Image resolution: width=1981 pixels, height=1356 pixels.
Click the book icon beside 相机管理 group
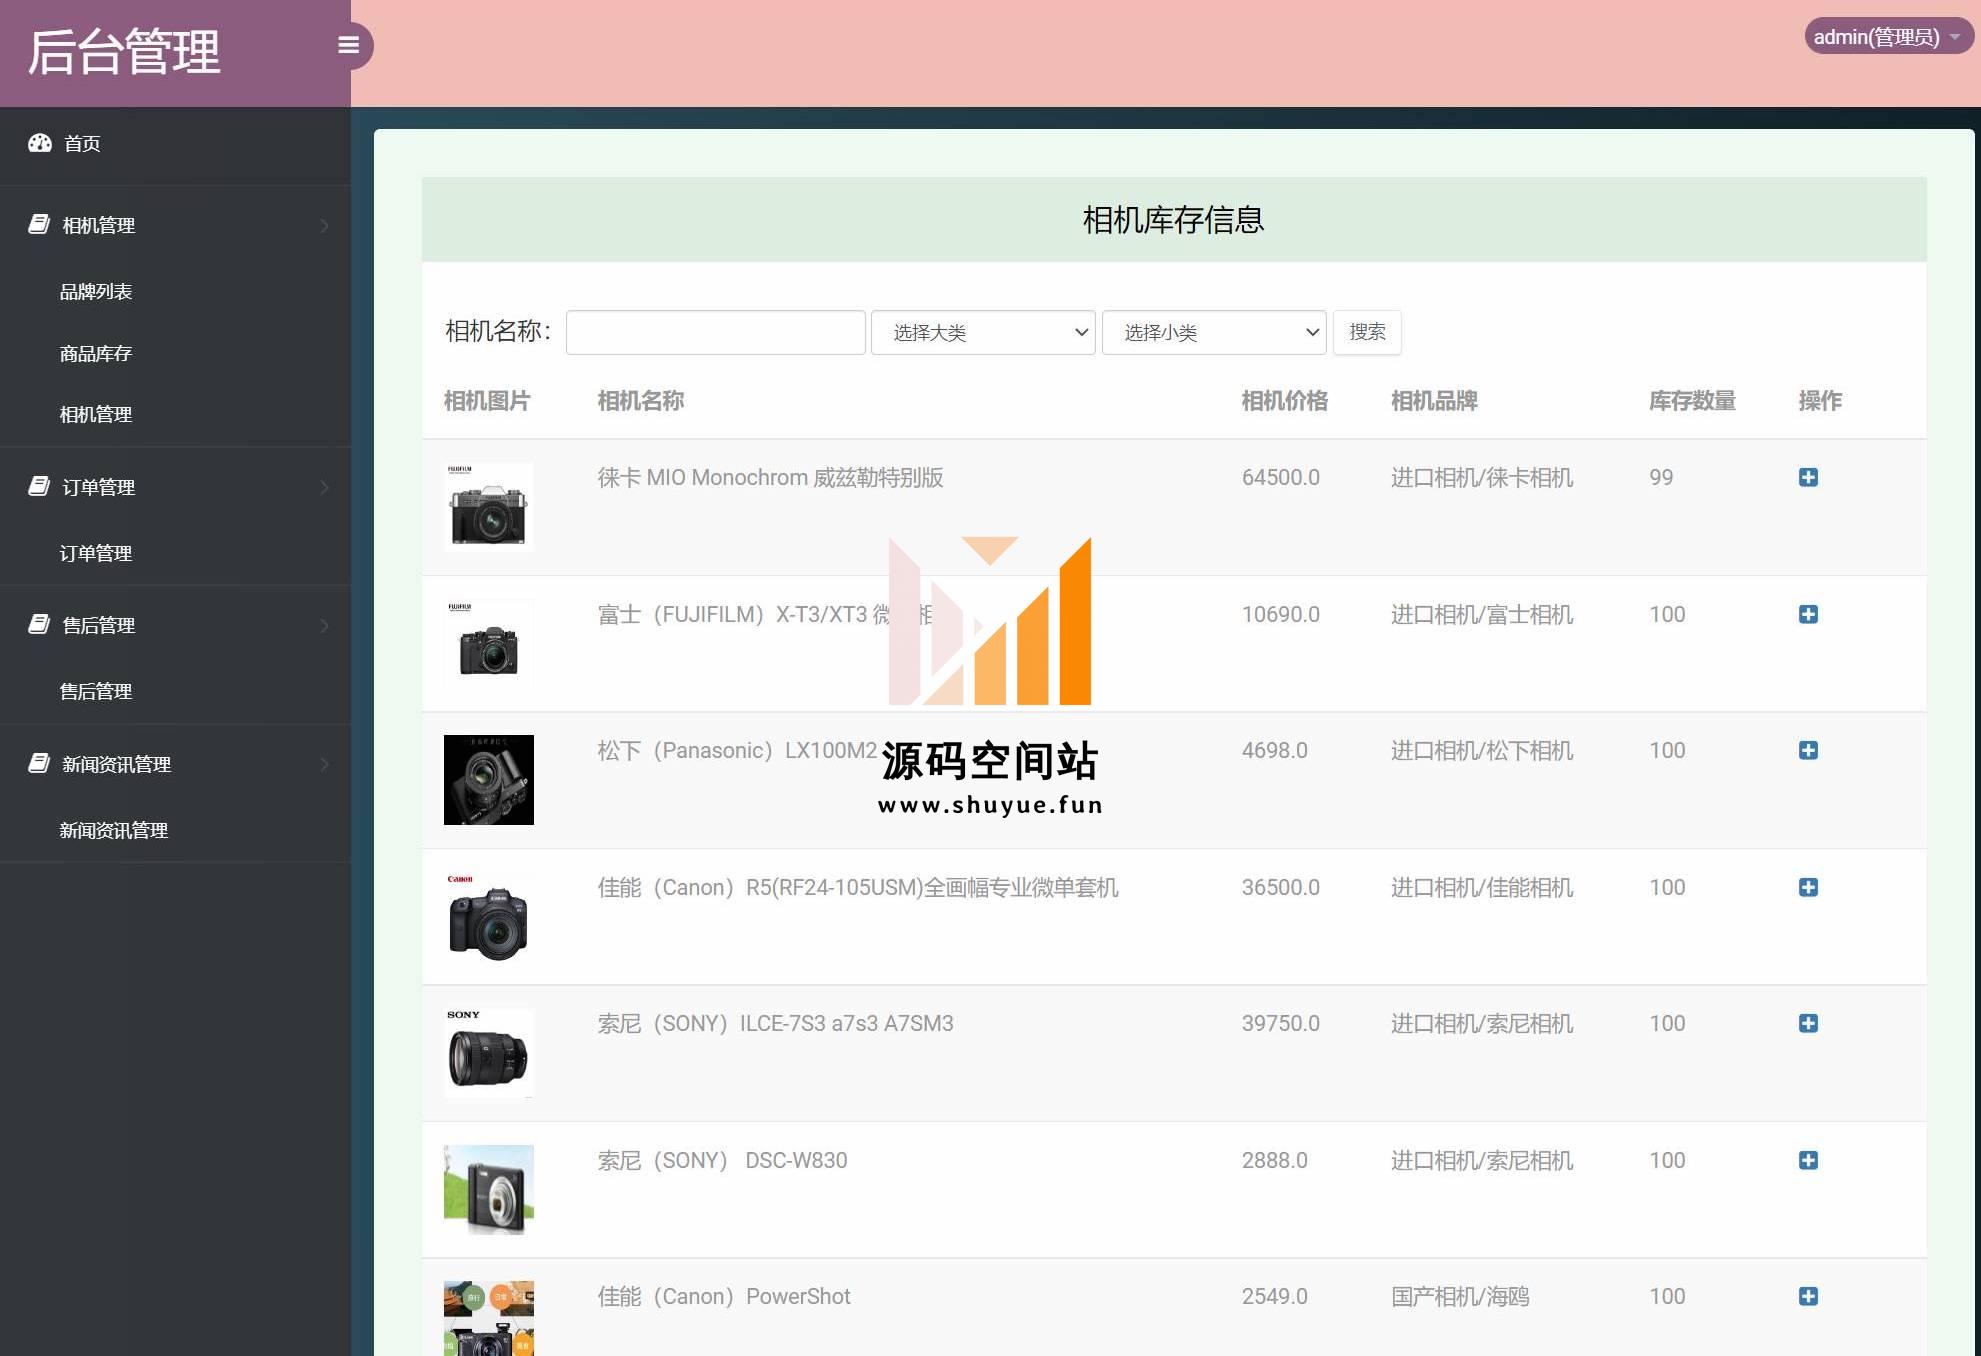point(39,224)
